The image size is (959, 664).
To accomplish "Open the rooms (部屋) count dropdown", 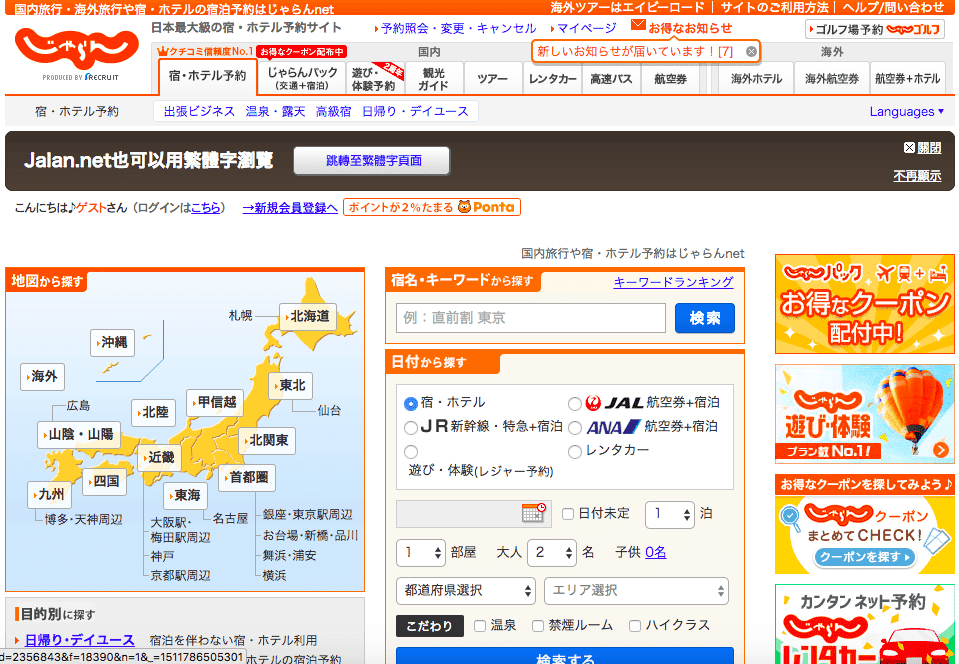I will click(x=421, y=553).
